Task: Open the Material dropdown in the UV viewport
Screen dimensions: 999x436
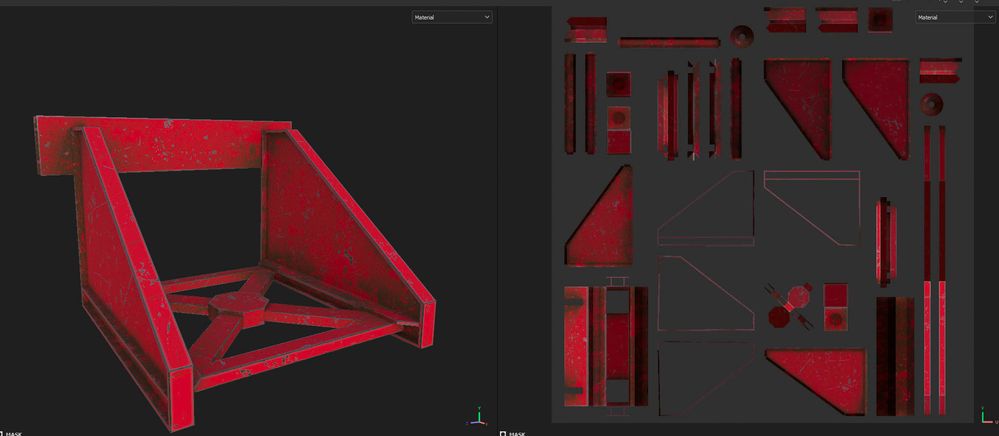Action: point(957,17)
